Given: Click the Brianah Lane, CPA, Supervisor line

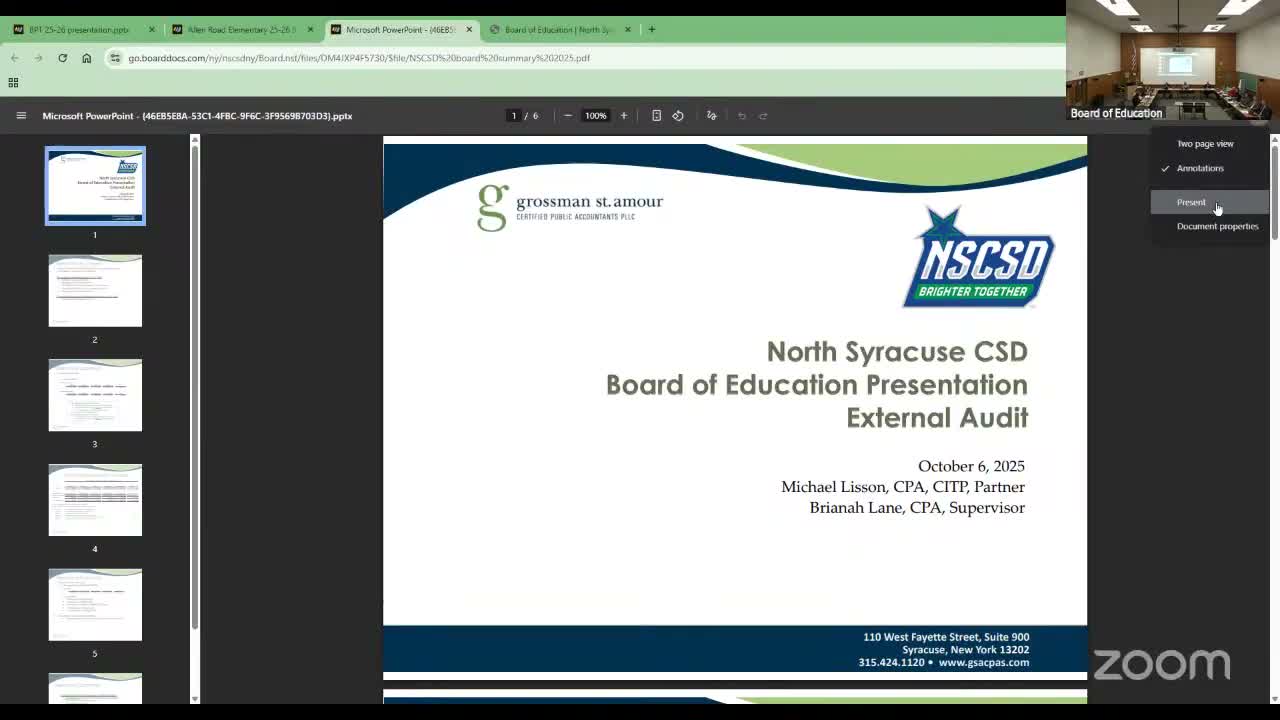Looking at the screenshot, I should 917,508.
